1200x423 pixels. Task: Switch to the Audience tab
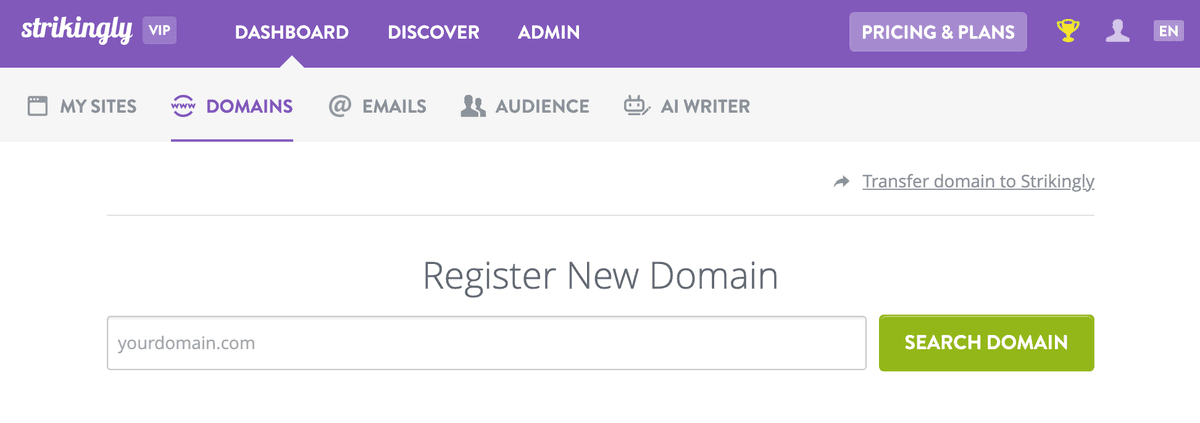[x=542, y=106]
